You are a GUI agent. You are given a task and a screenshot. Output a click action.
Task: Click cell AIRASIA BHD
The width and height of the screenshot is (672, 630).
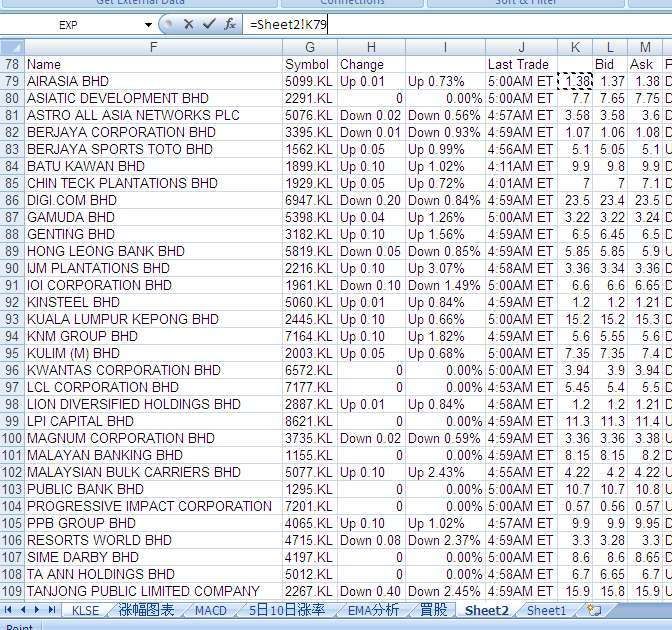point(153,81)
